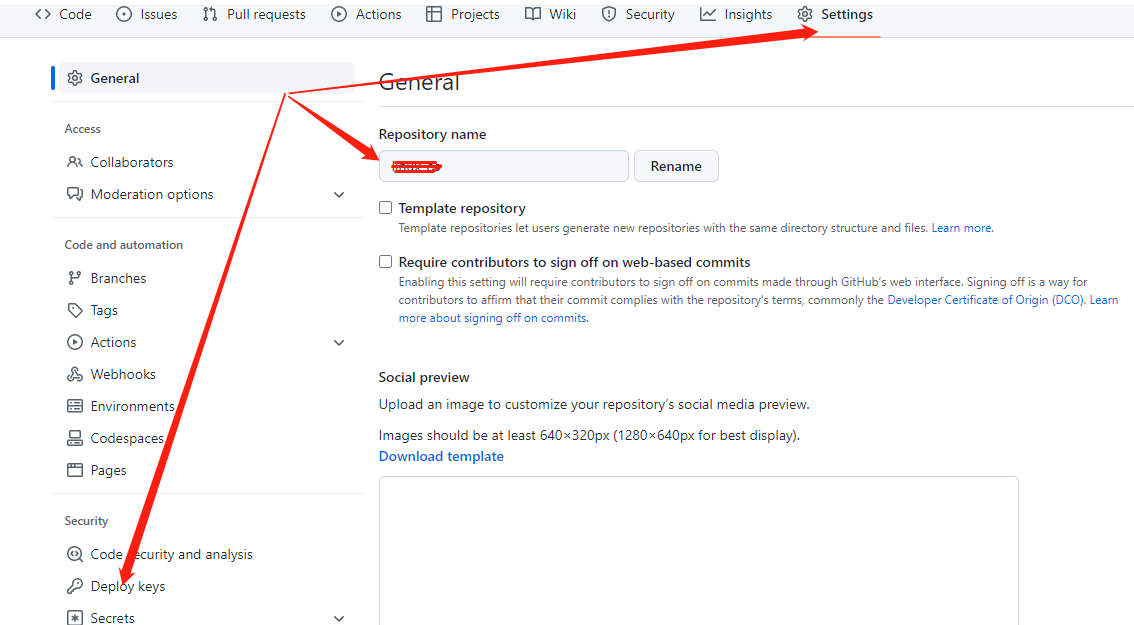1134x625 pixels.
Task: Click the Deploy keys key icon
Action: 75,586
